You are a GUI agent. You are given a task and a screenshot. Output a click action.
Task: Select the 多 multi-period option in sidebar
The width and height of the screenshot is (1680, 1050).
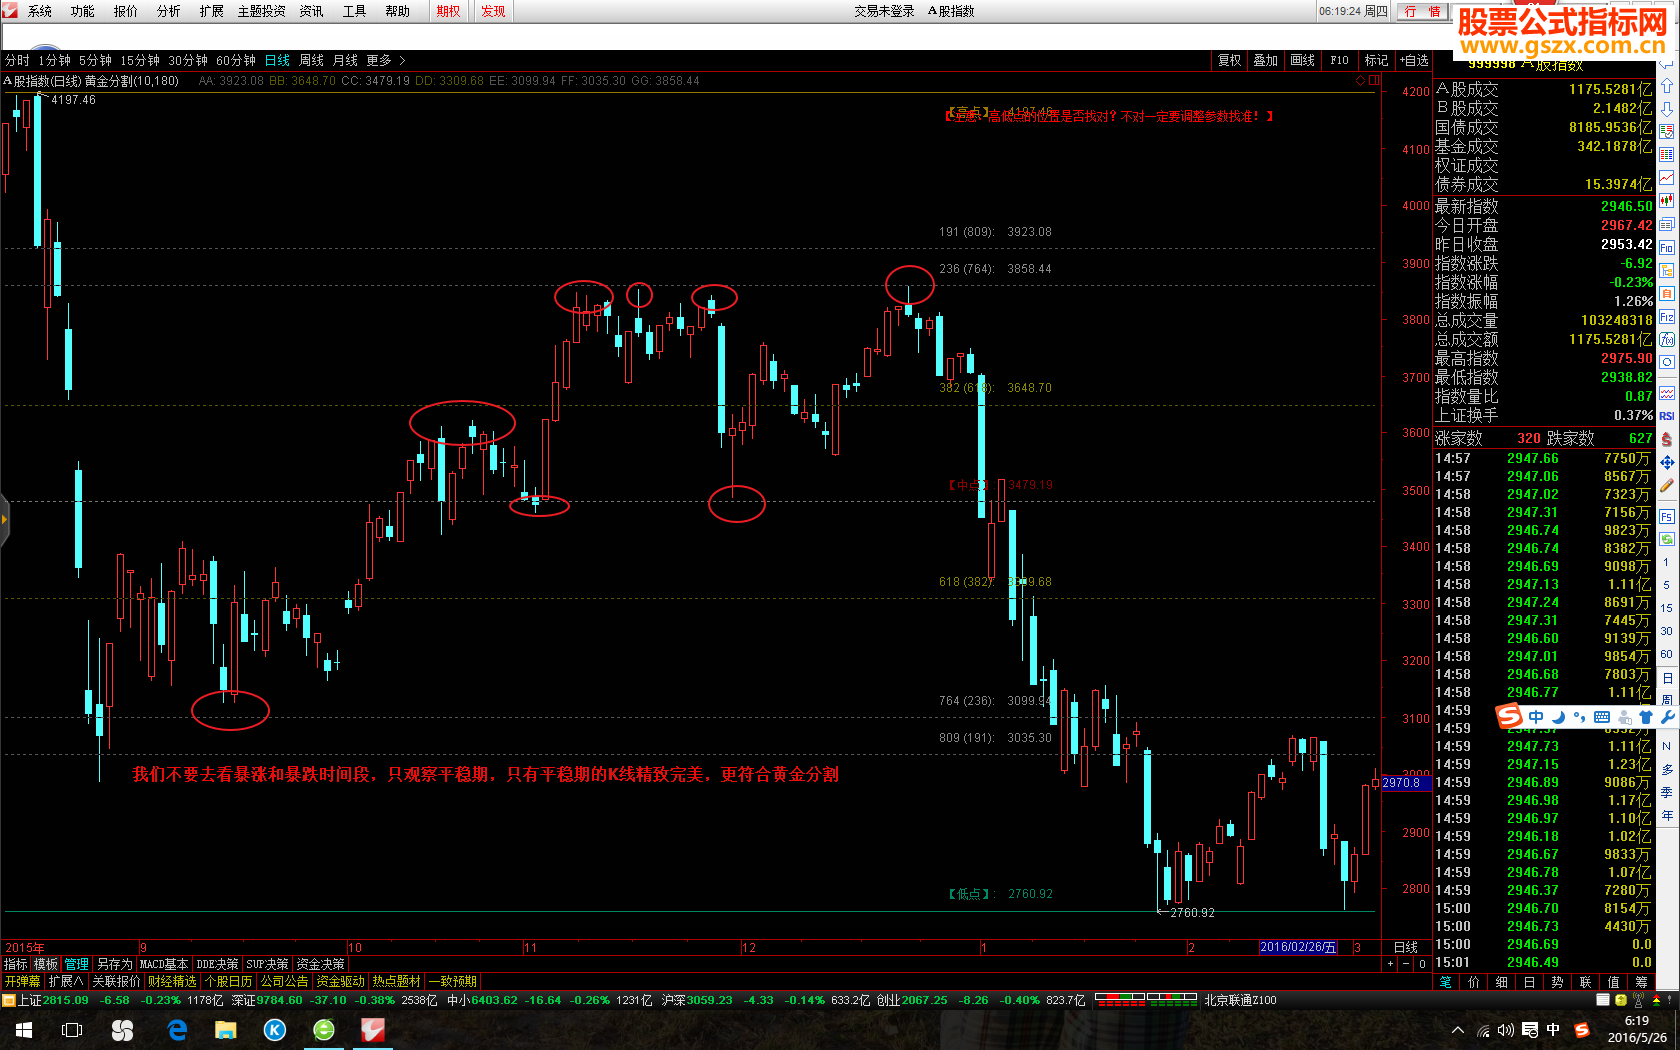coord(1667,769)
